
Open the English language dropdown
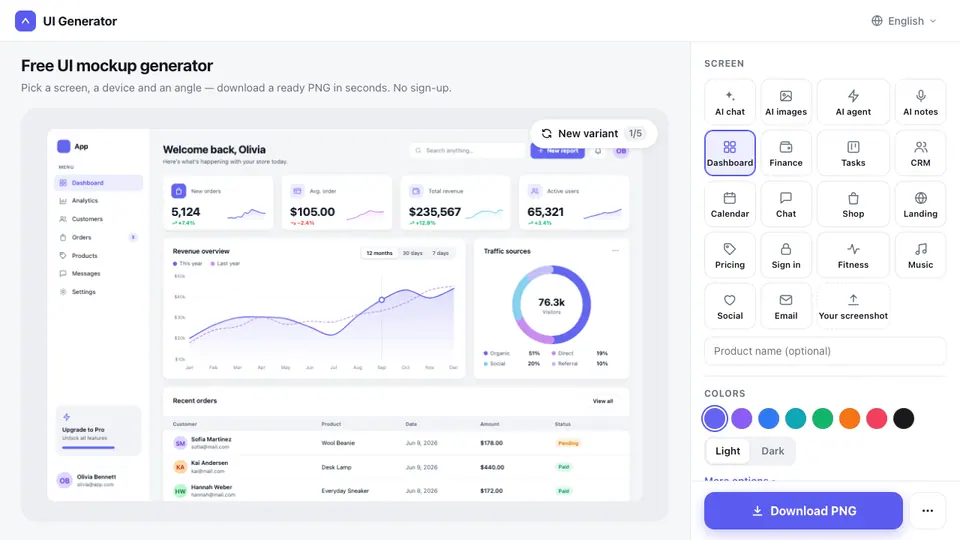[x=904, y=21]
